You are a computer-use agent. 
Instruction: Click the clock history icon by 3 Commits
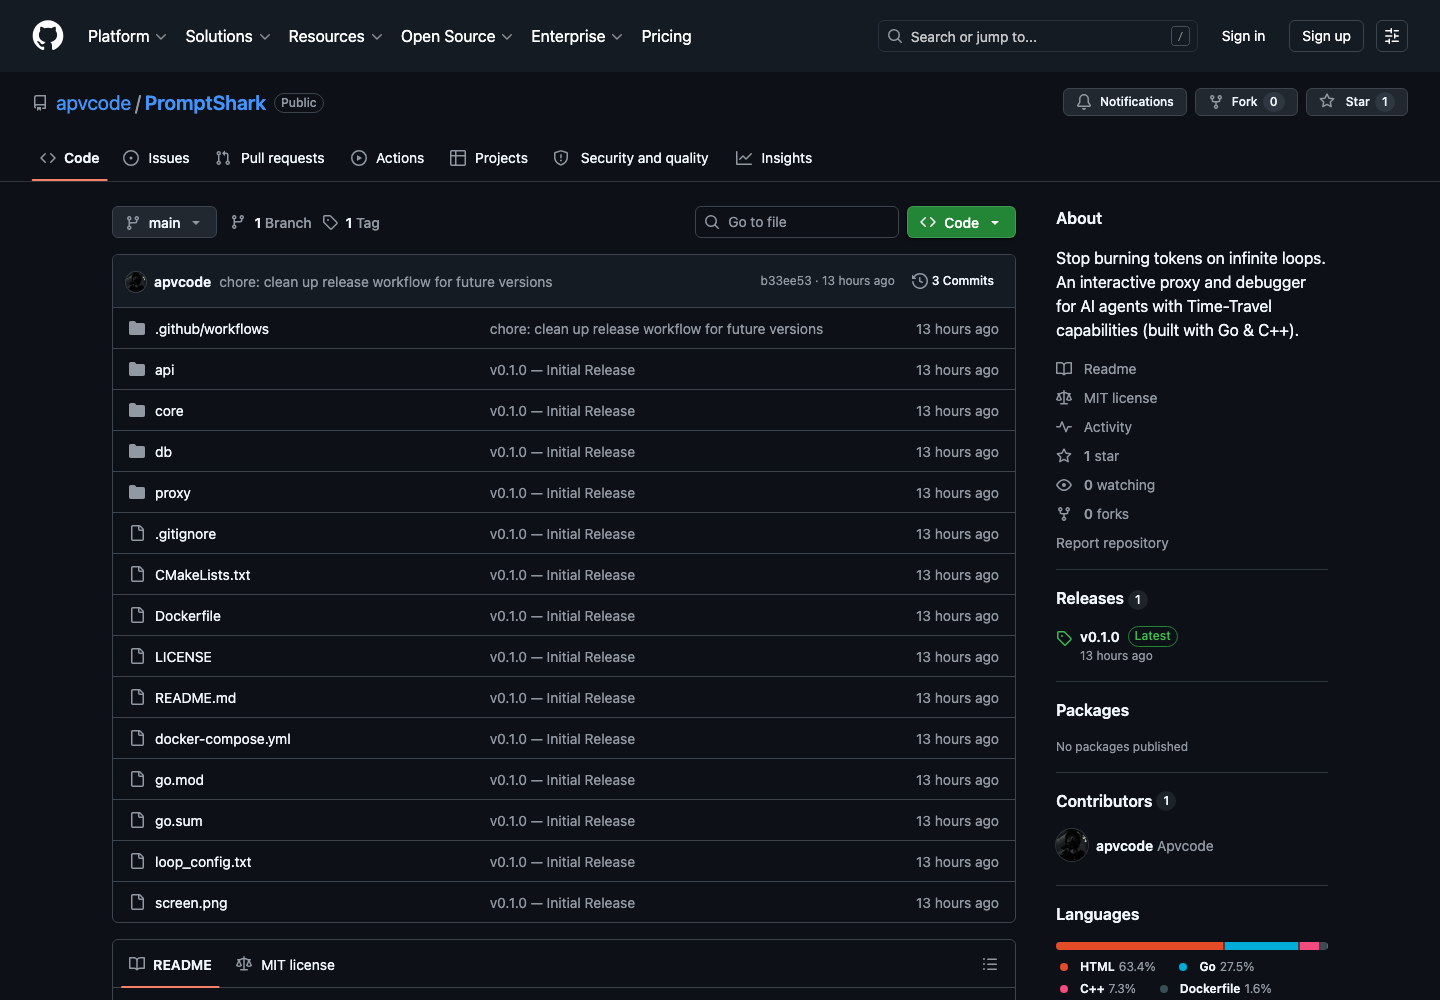[x=920, y=281]
